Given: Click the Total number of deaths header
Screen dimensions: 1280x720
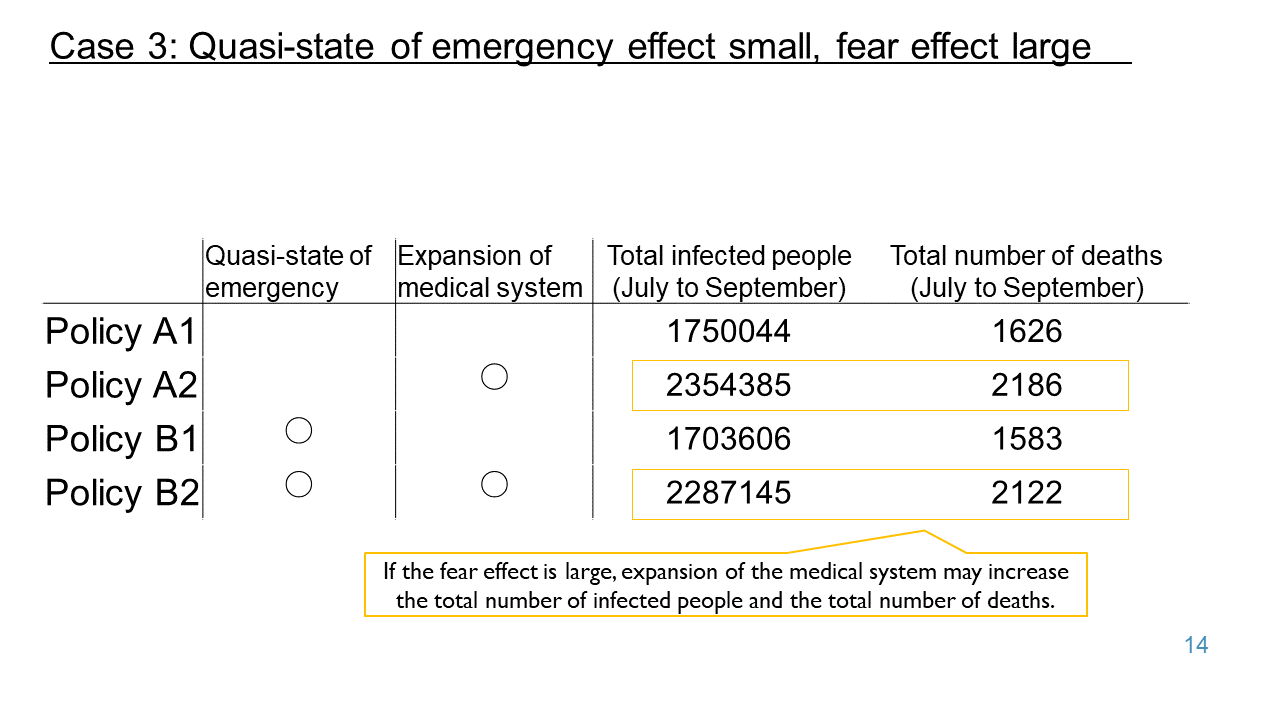Looking at the screenshot, I should [x=1026, y=272].
